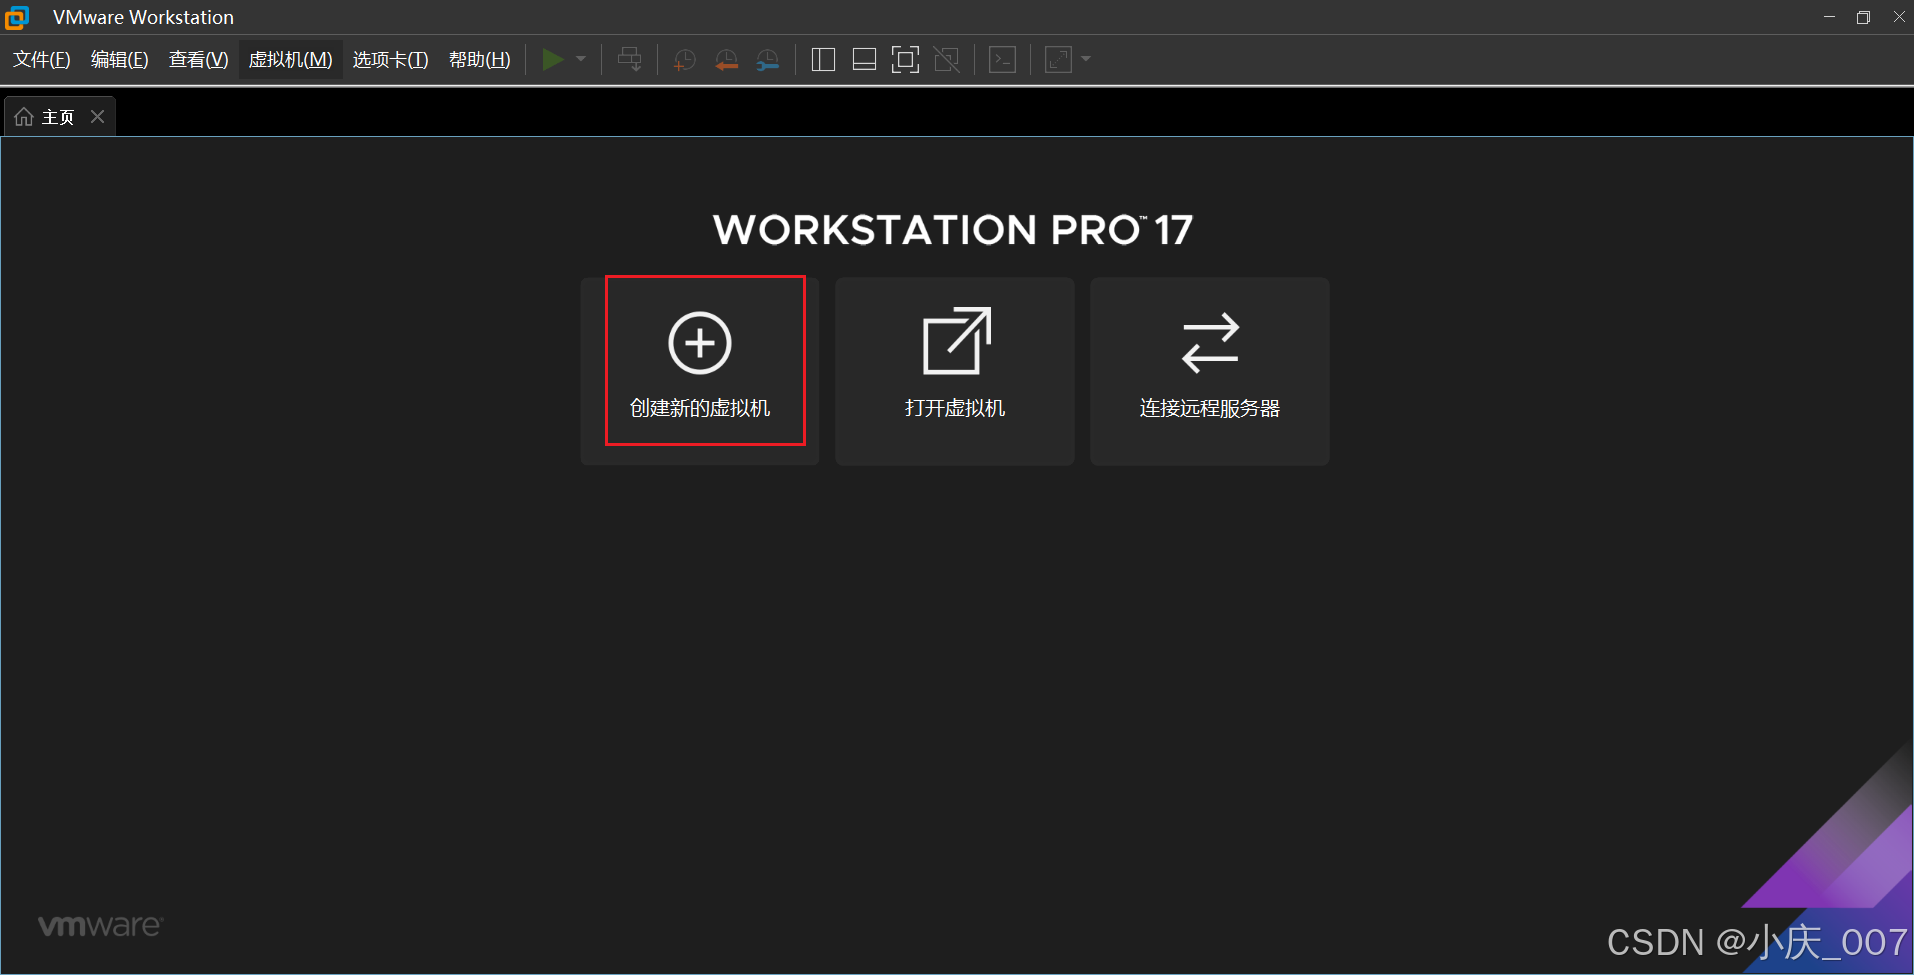
Task: Open the 帮助(H) menu
Action: click(480, 60)
